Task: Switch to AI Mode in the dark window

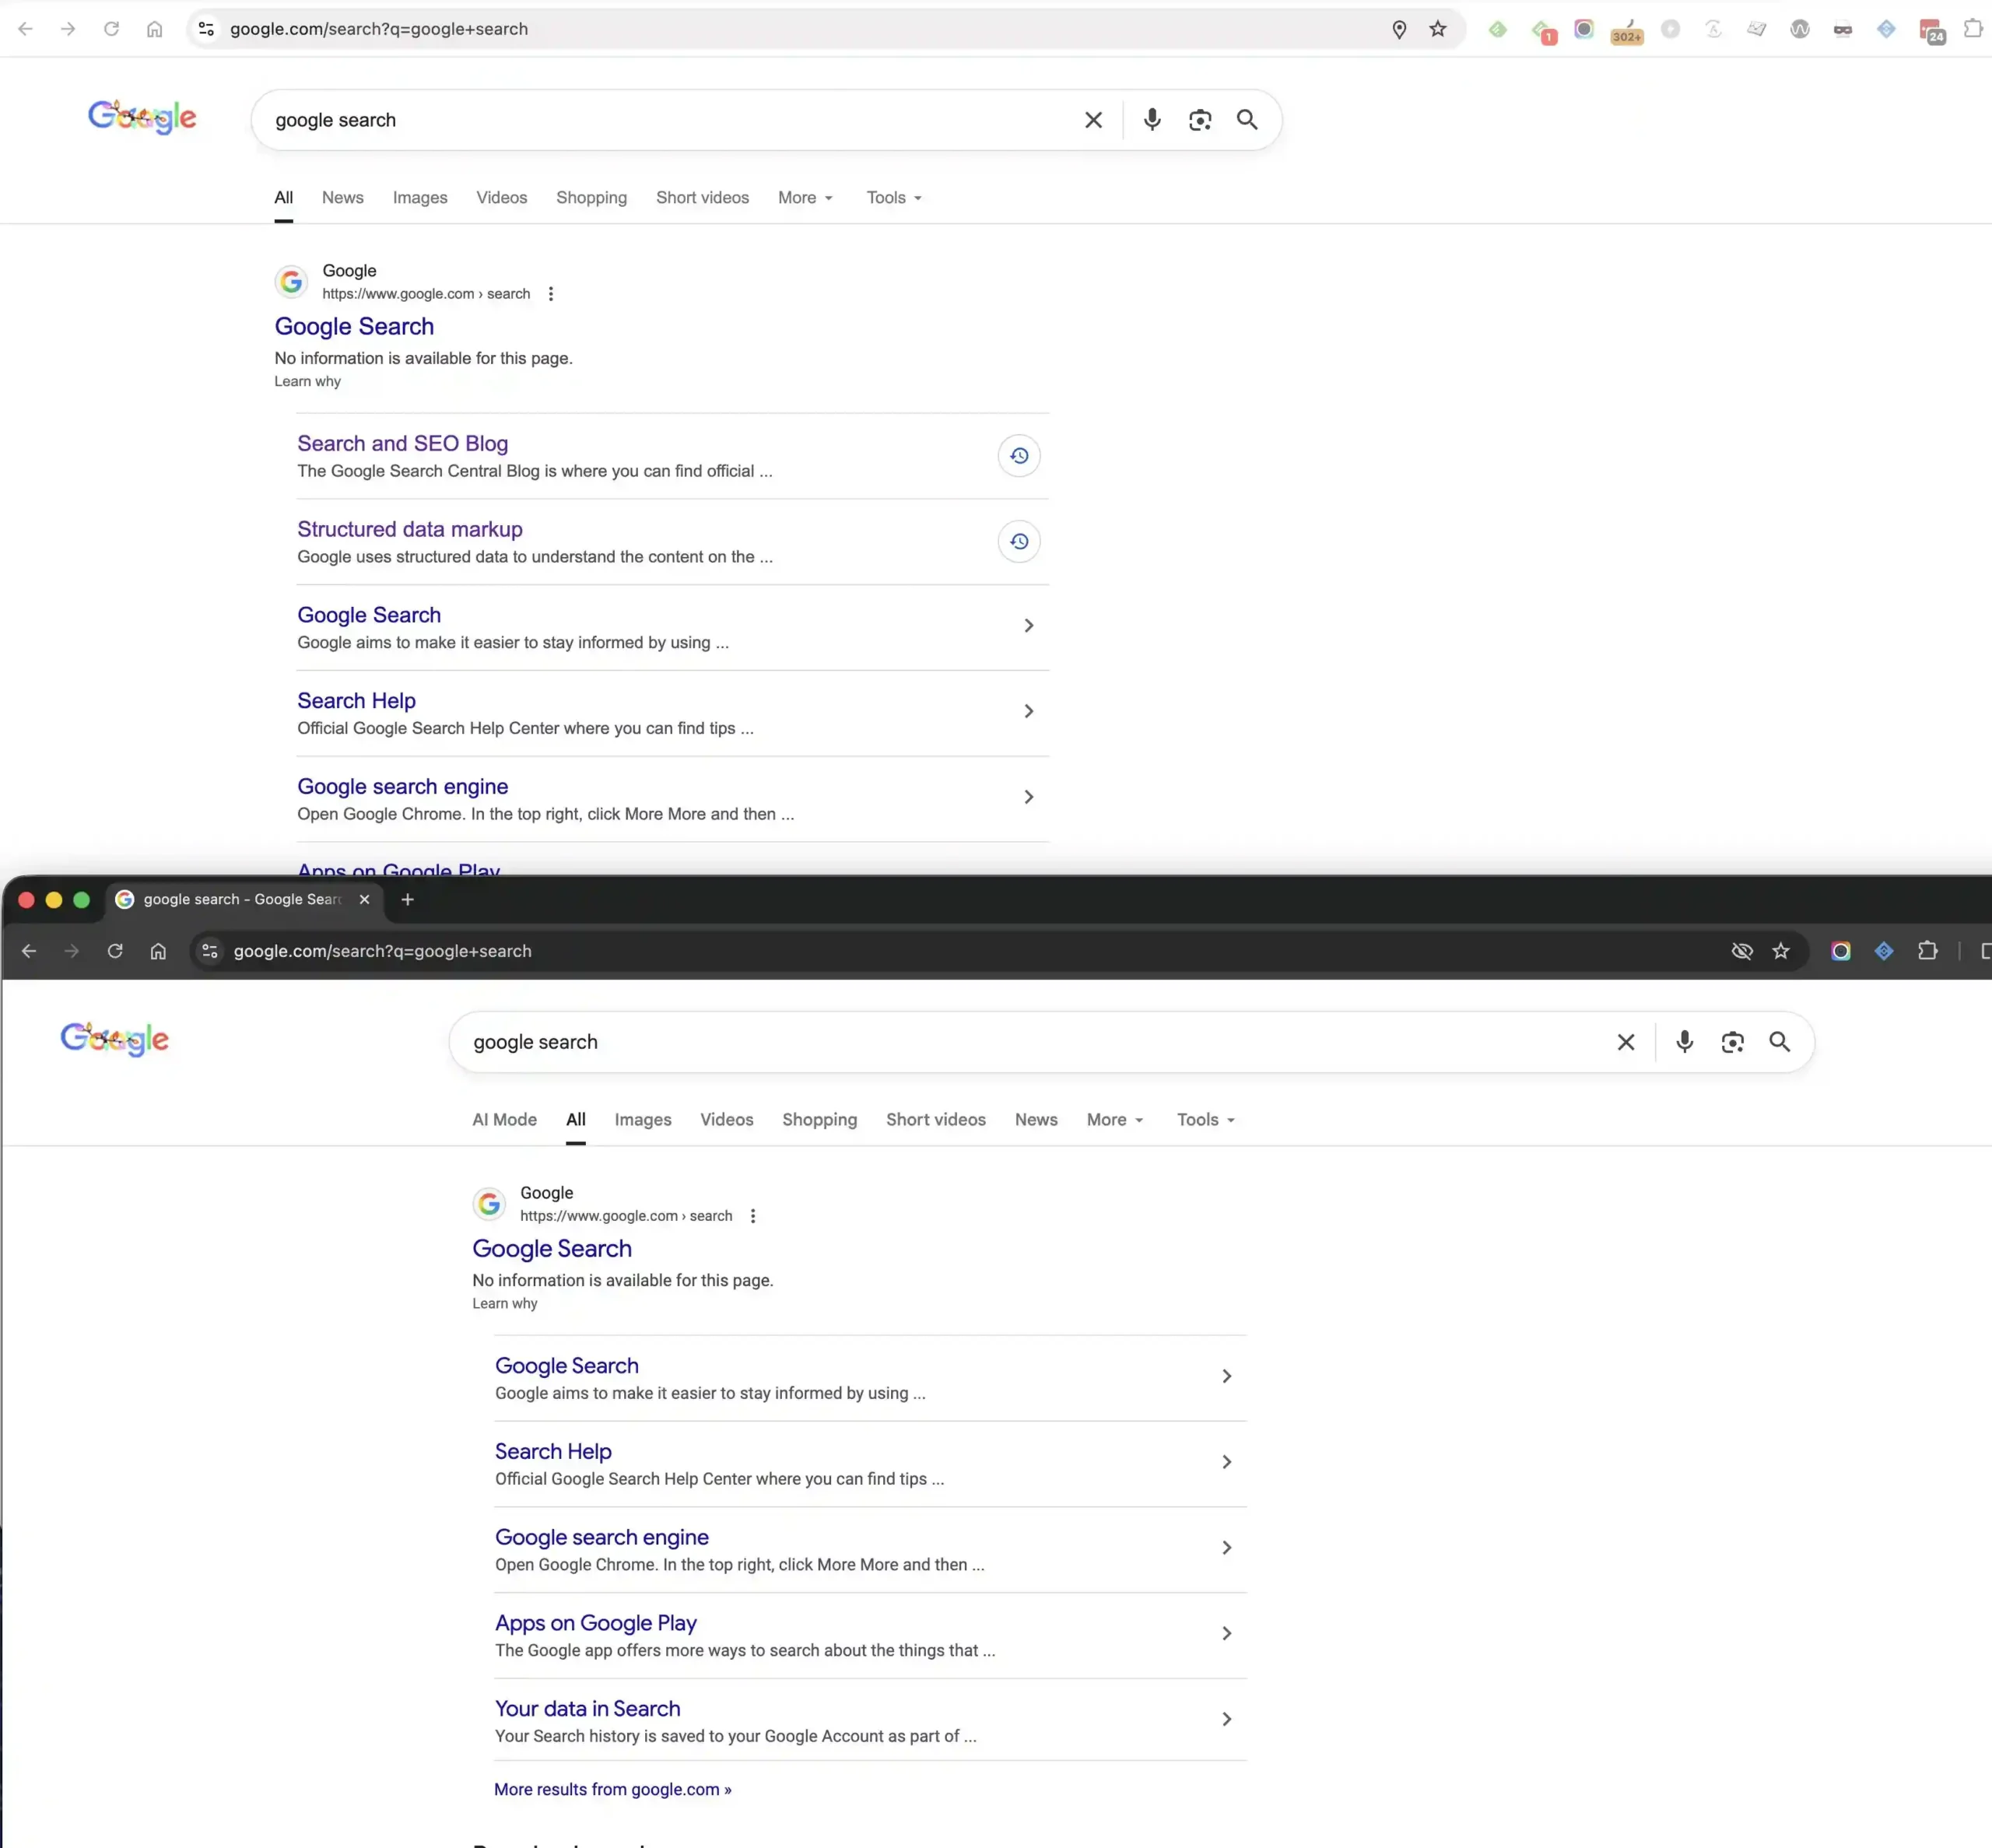Action: [x=504, y=1120]
